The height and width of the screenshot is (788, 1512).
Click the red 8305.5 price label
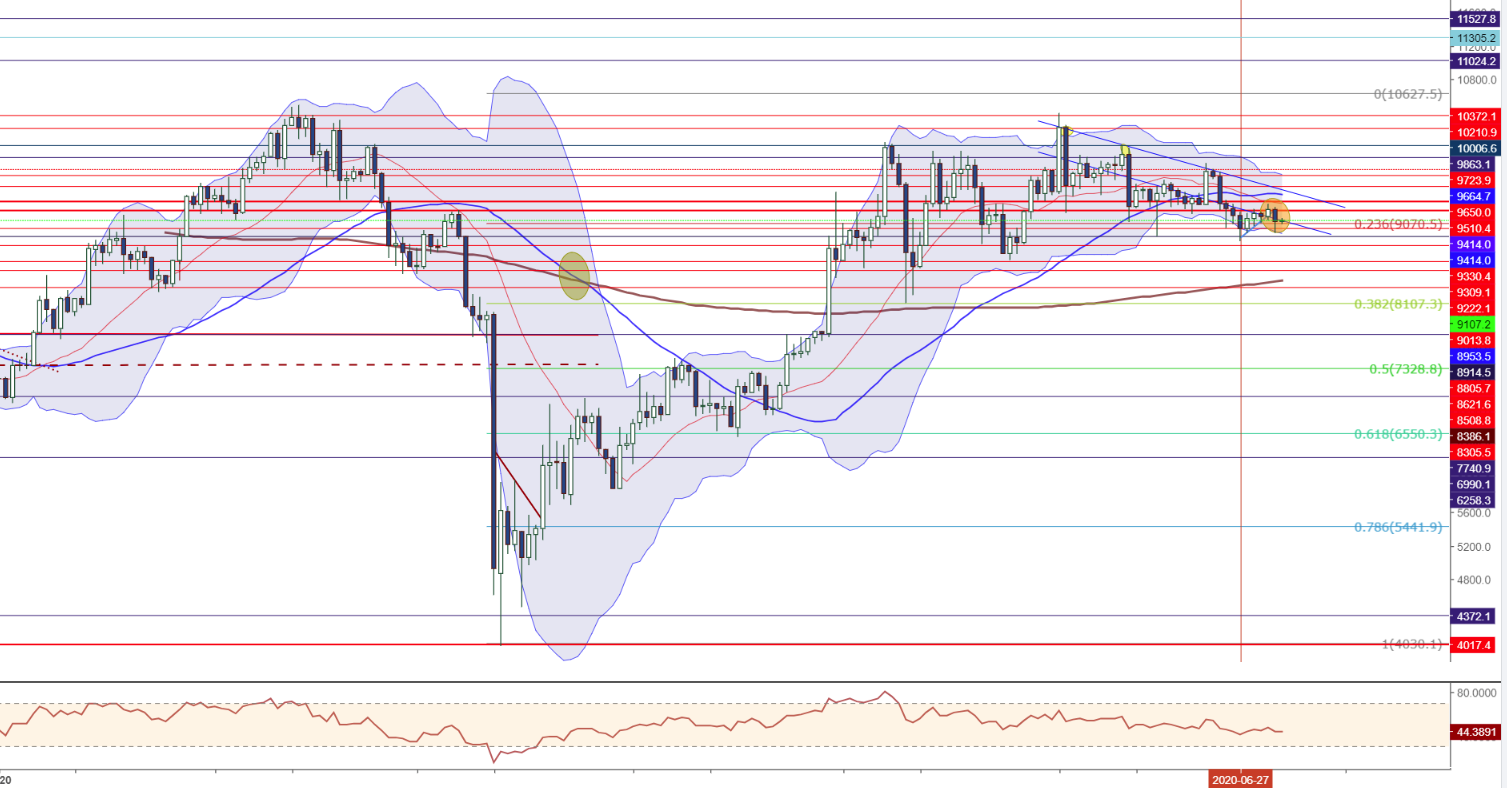[1476, 452]
